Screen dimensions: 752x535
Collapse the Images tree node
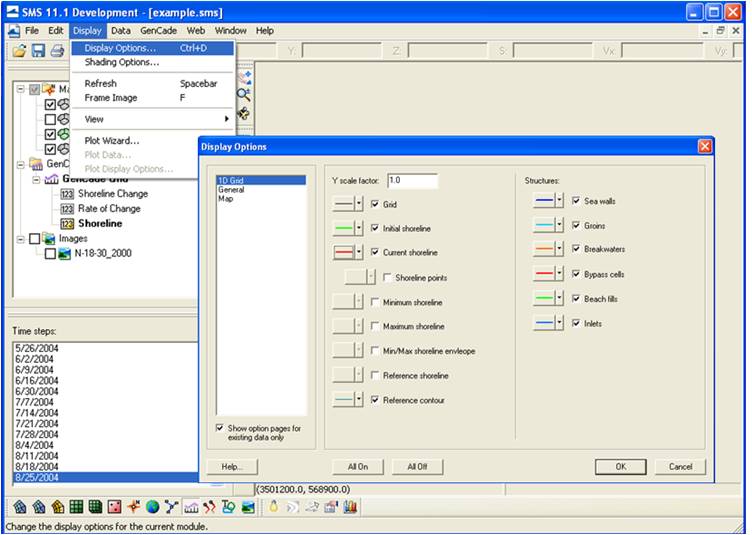click(x=20, y=238)
